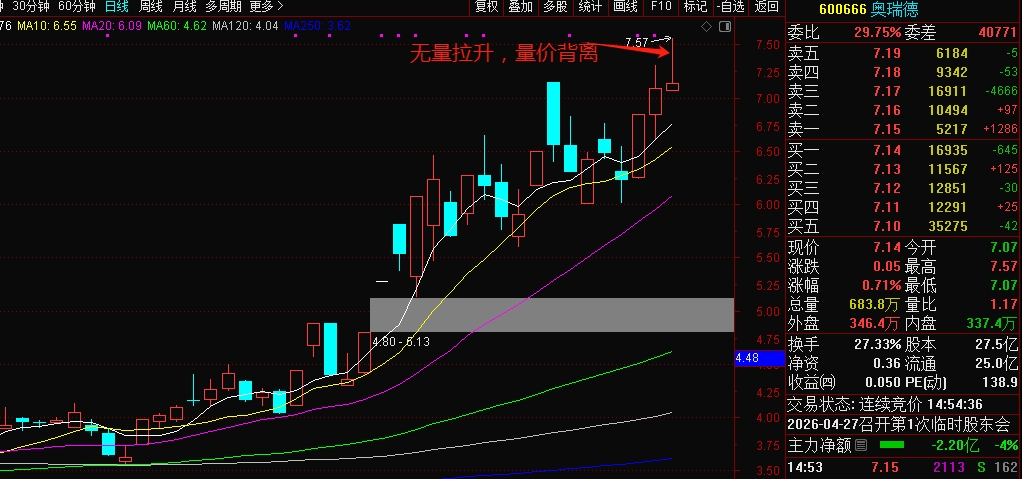Click the tall cyan candle near 7.15
Screen dimensions: 1022x479
tap(553, 113)
